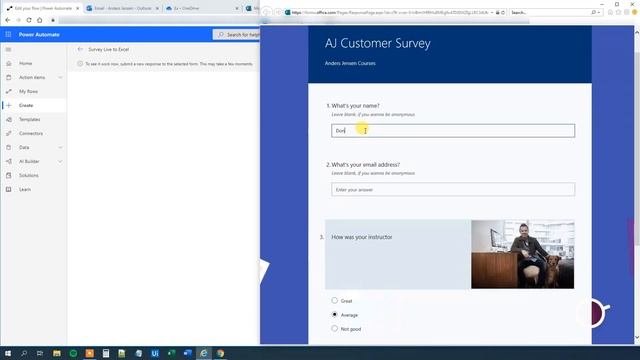The width and height of the screenshot is (640, 360).
Task: Select Create in the sidebar
Action: (x=26, y=105)
